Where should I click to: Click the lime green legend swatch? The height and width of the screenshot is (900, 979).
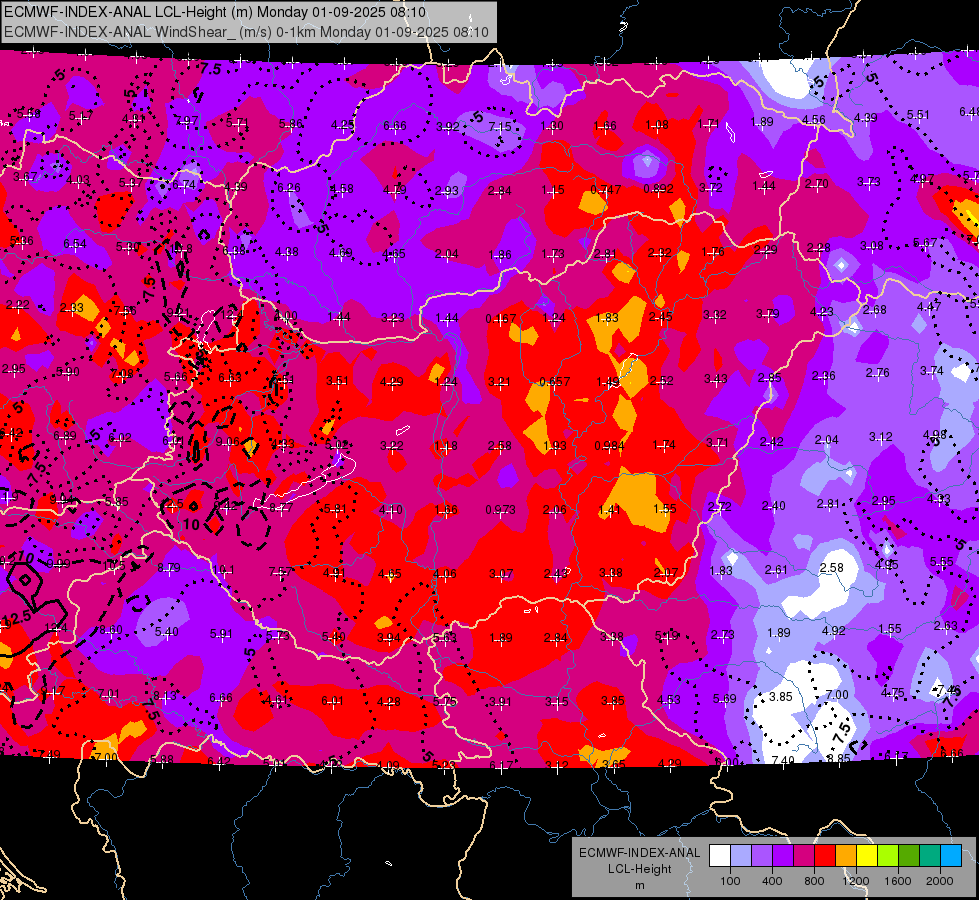tap(888, 856)
